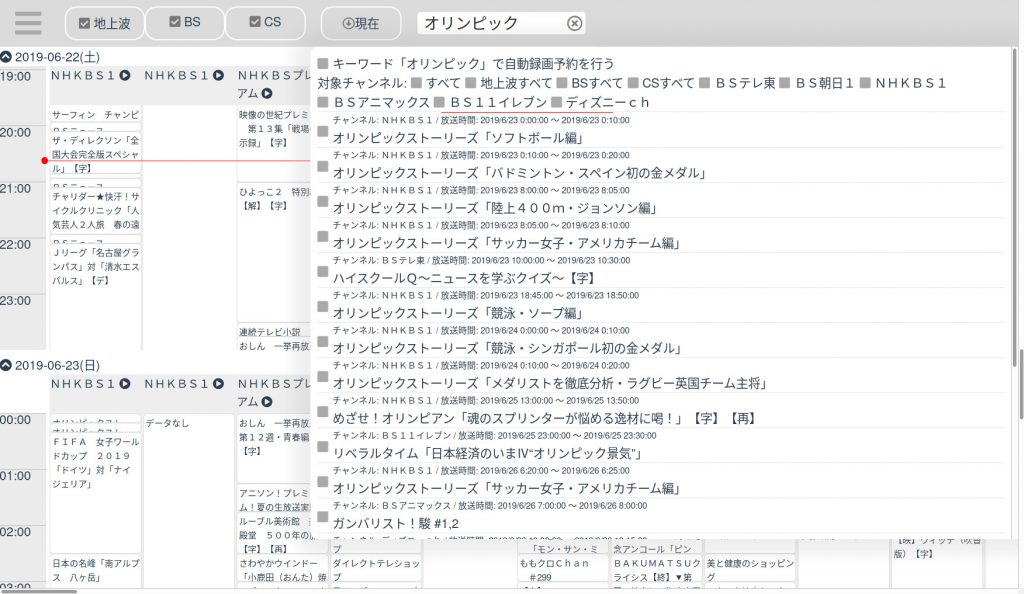
Task: Check the ＢＳテレ東 channel box
Action: click(x=704, y=83)
